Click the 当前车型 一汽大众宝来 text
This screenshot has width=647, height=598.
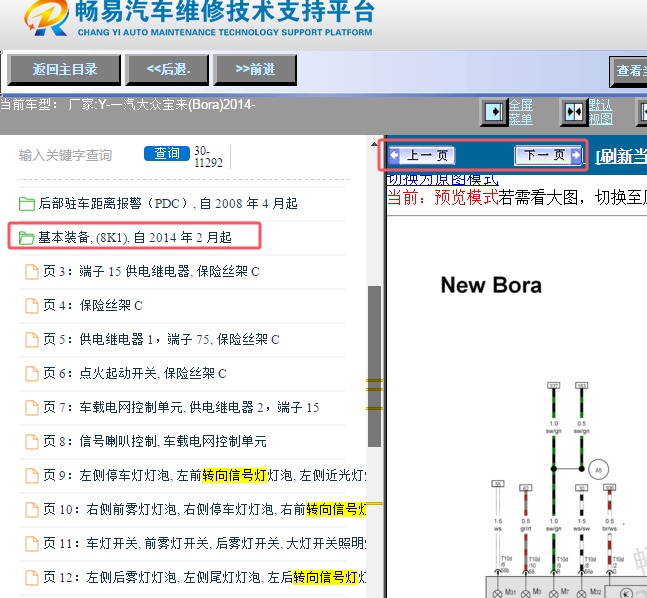[128, 104]
